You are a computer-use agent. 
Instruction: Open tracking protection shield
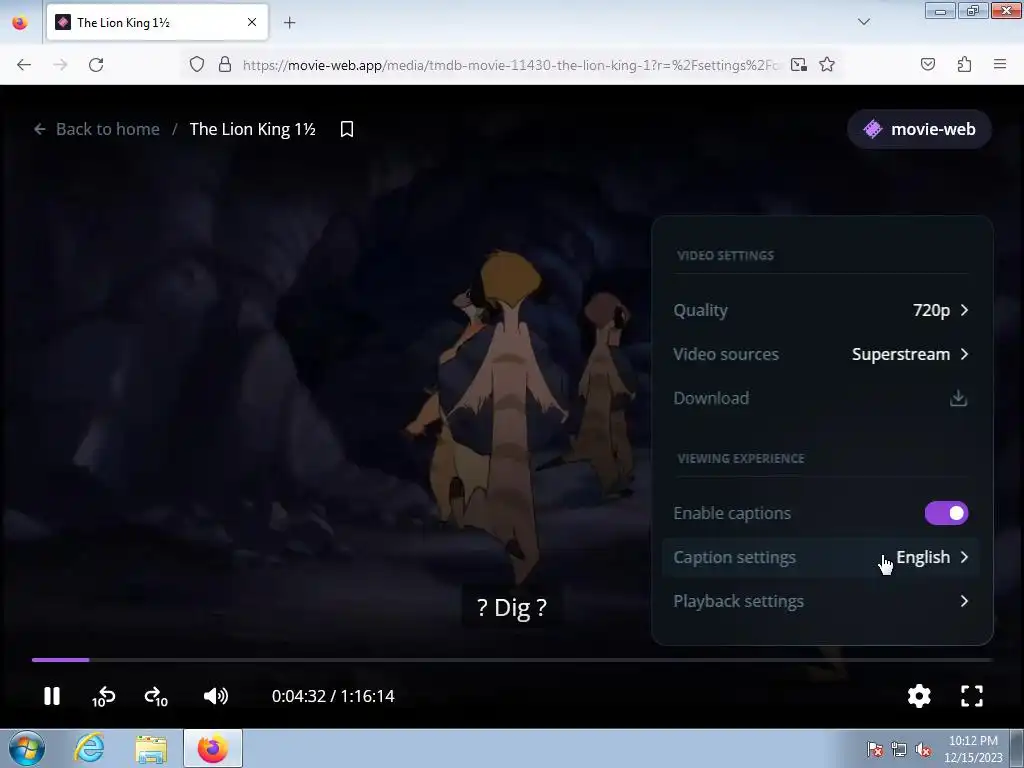(197, 65)
